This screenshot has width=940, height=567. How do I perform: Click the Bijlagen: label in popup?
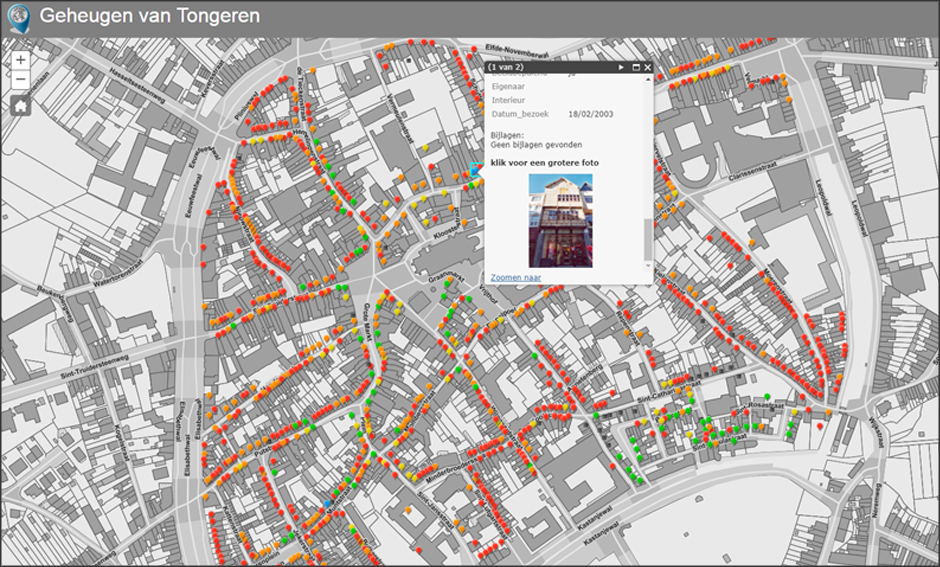coord(507,135)
